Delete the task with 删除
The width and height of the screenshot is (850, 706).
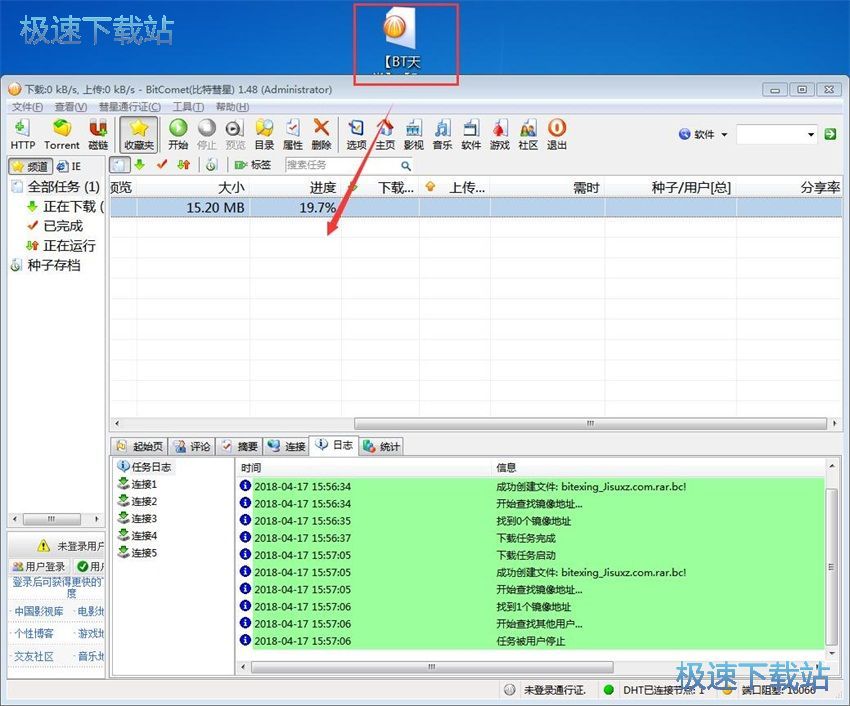(x=321, y=134)
